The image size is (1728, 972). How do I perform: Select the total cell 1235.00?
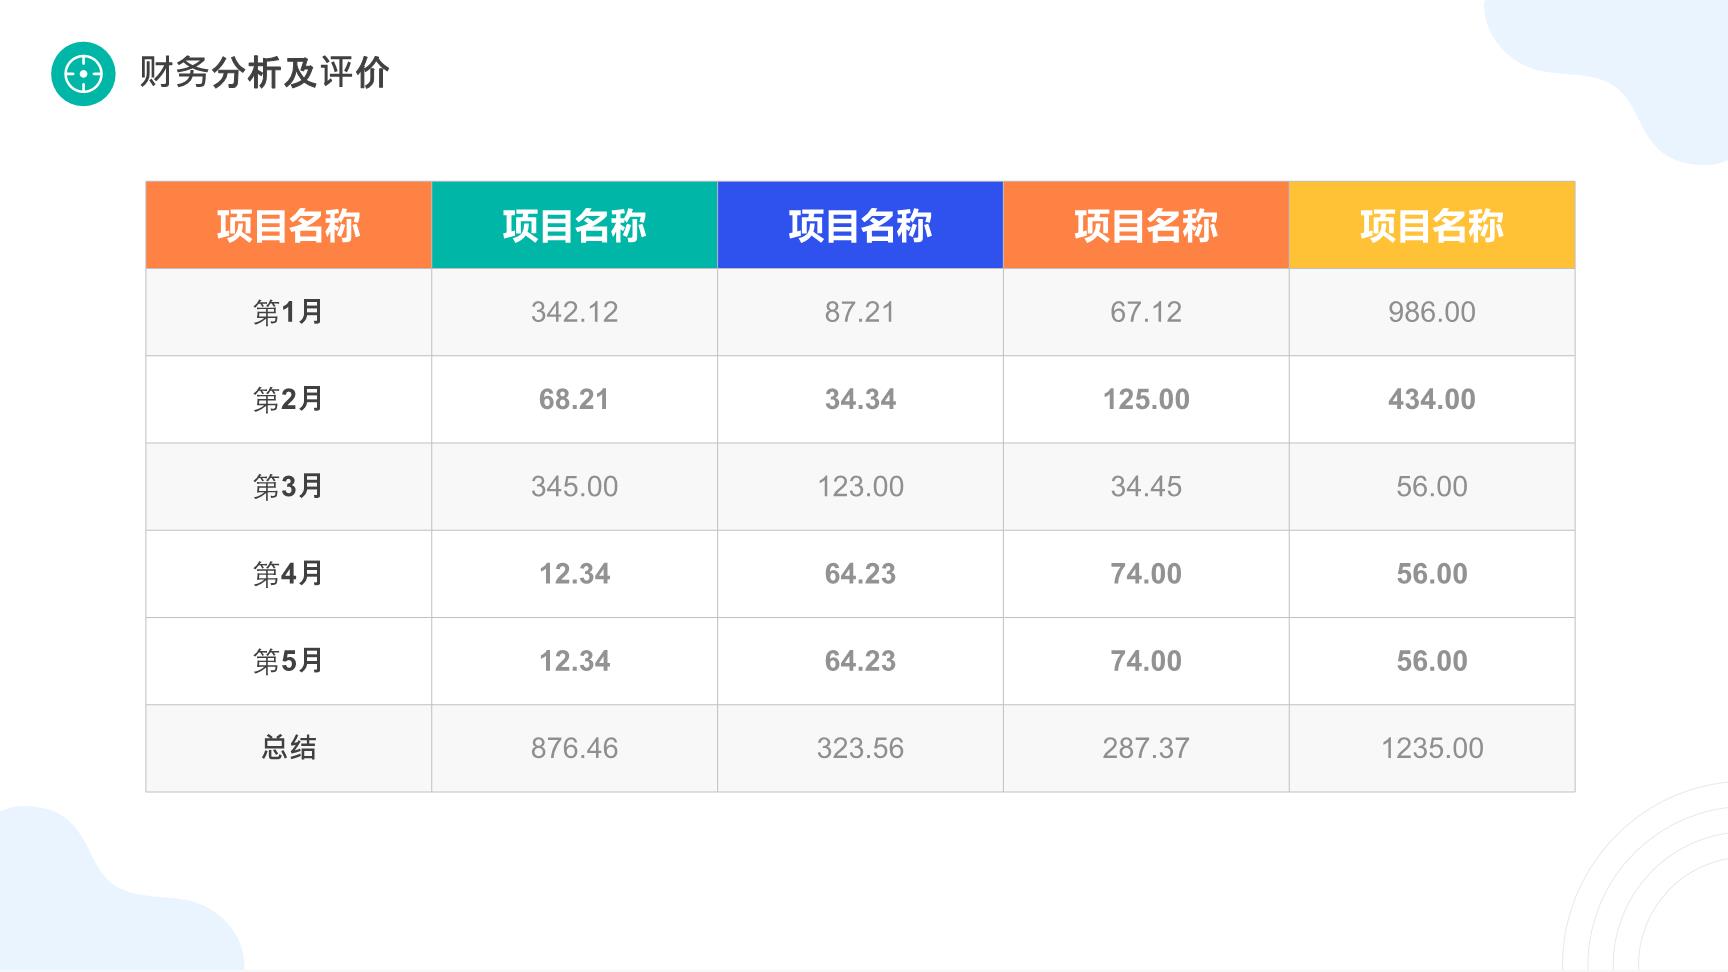1432,748
